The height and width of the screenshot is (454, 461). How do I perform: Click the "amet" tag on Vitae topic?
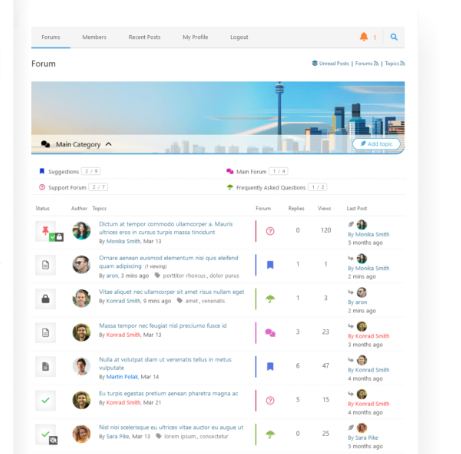coord(192,301)
